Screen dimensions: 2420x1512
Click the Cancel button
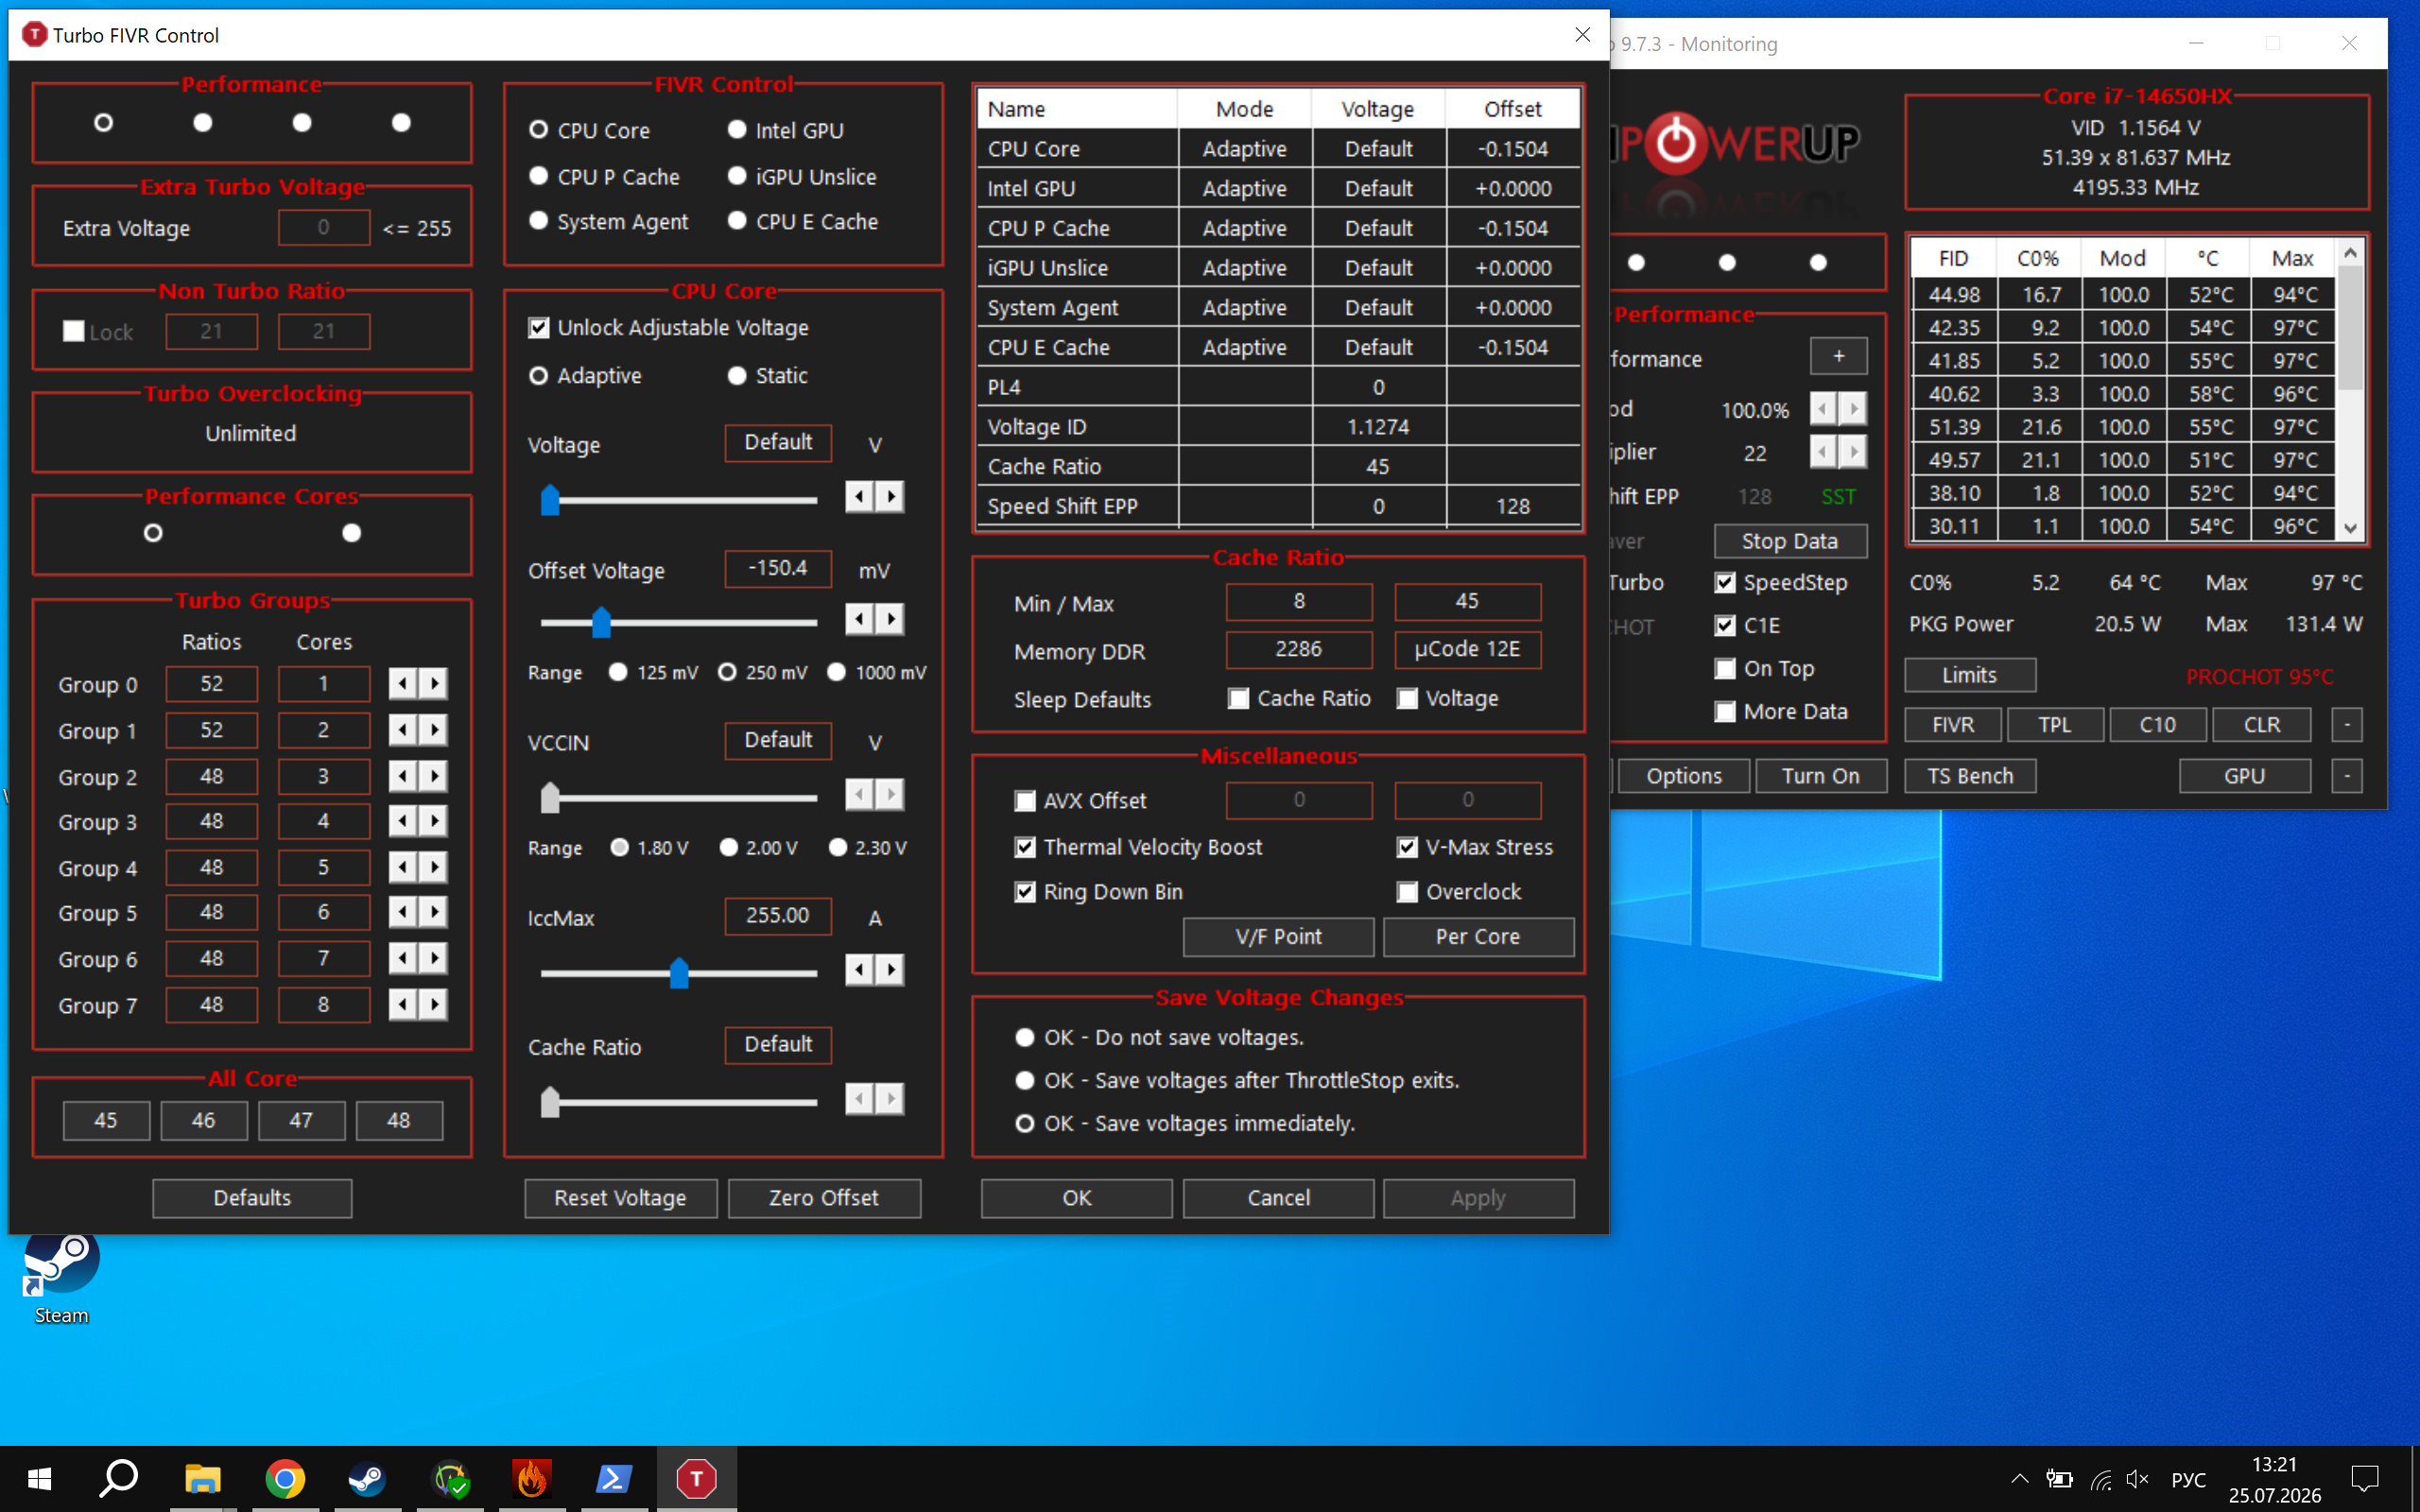pos(1279,1198)
